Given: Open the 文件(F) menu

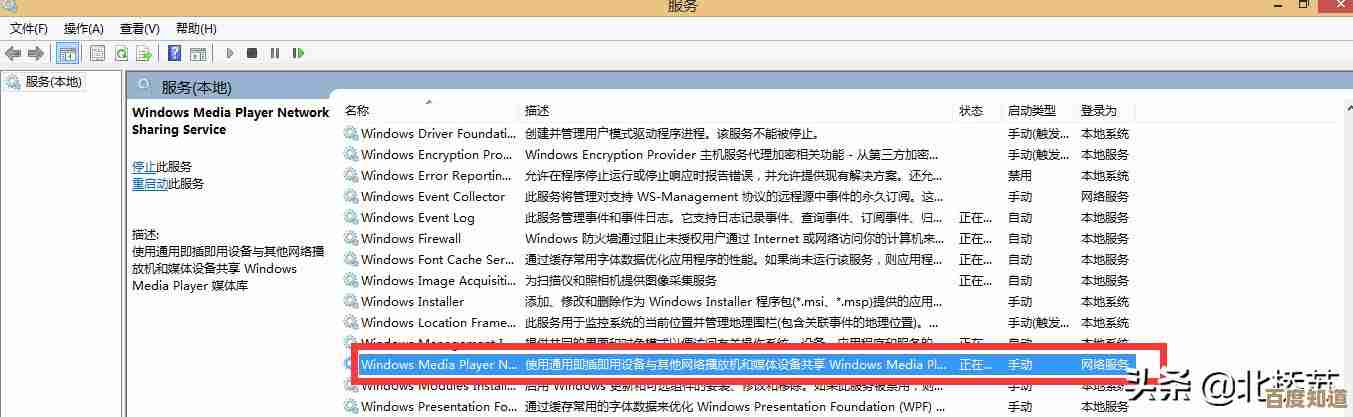Looking at the screenshot, I should [x=29, y=29].
